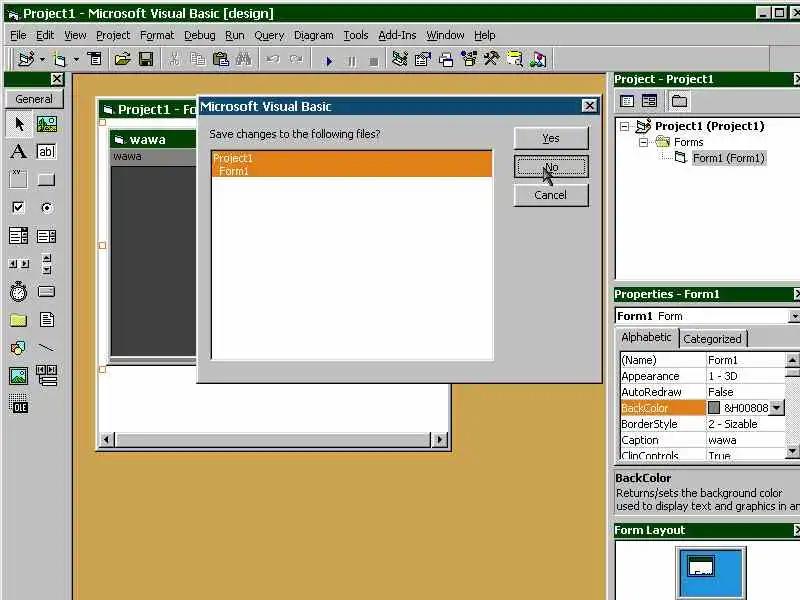Click the Add Form toolbar icon

(60, 60)
